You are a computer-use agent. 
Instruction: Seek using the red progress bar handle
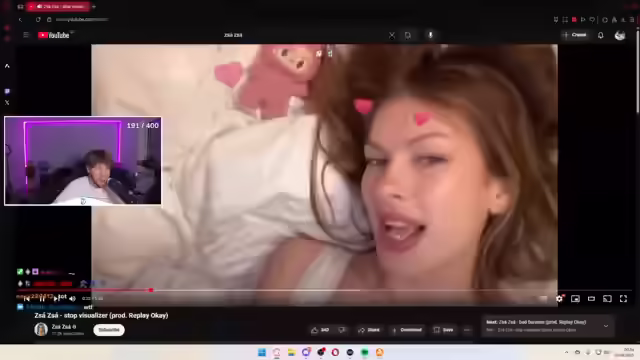pyautogui.click(x=151, y=290)
